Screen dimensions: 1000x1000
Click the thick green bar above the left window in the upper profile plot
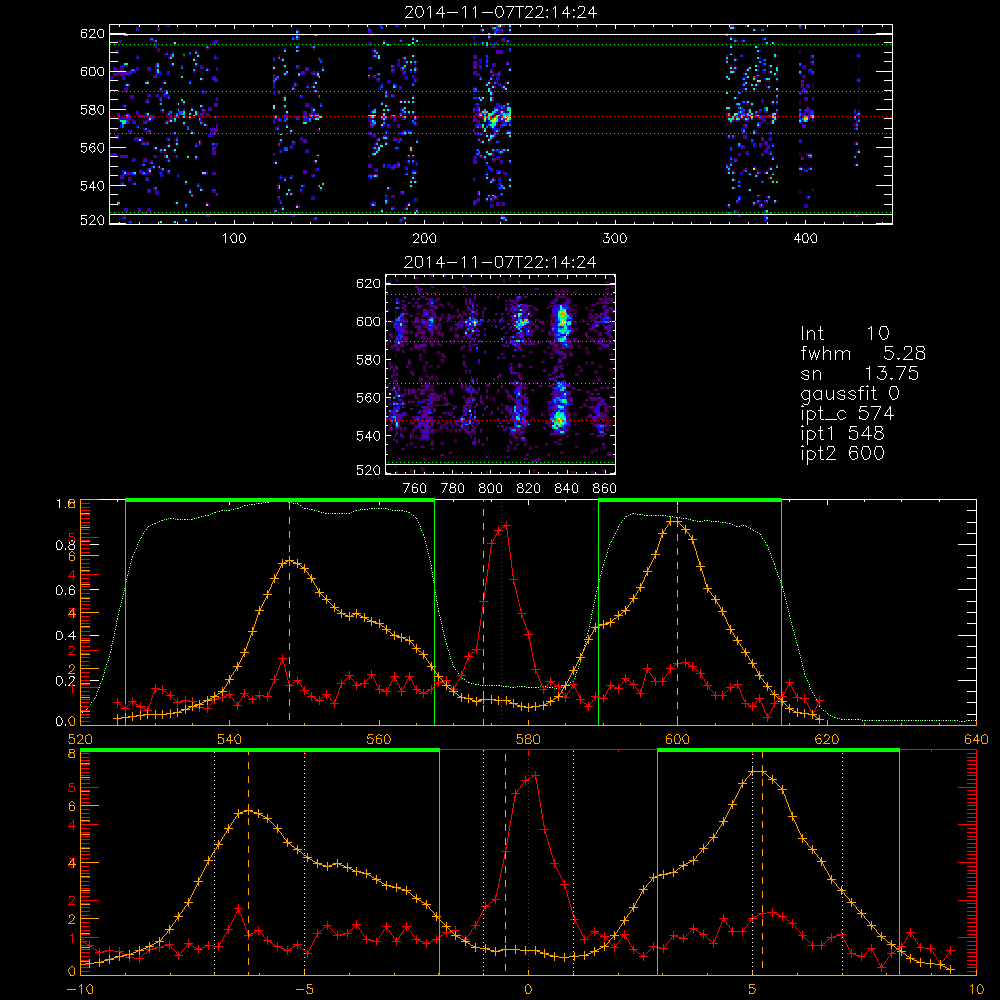tap(280, 500)
